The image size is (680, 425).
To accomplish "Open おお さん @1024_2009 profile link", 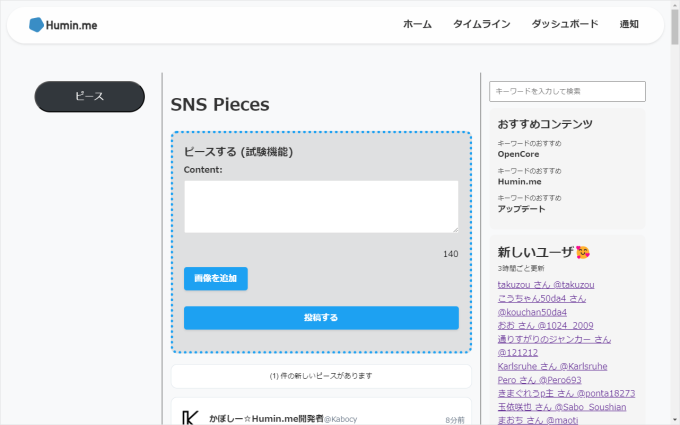I will point(545,326).
